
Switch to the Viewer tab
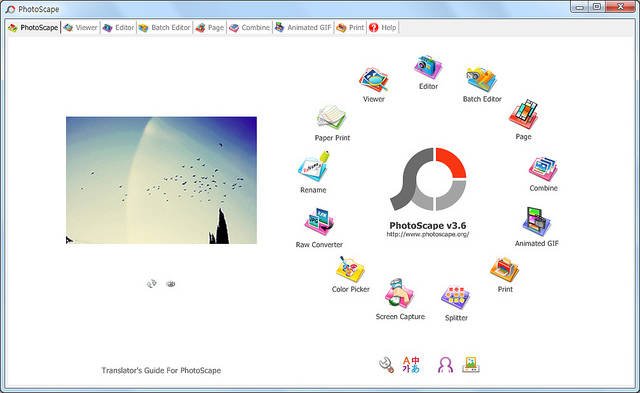pyautogui.click(x=81, y=28)
